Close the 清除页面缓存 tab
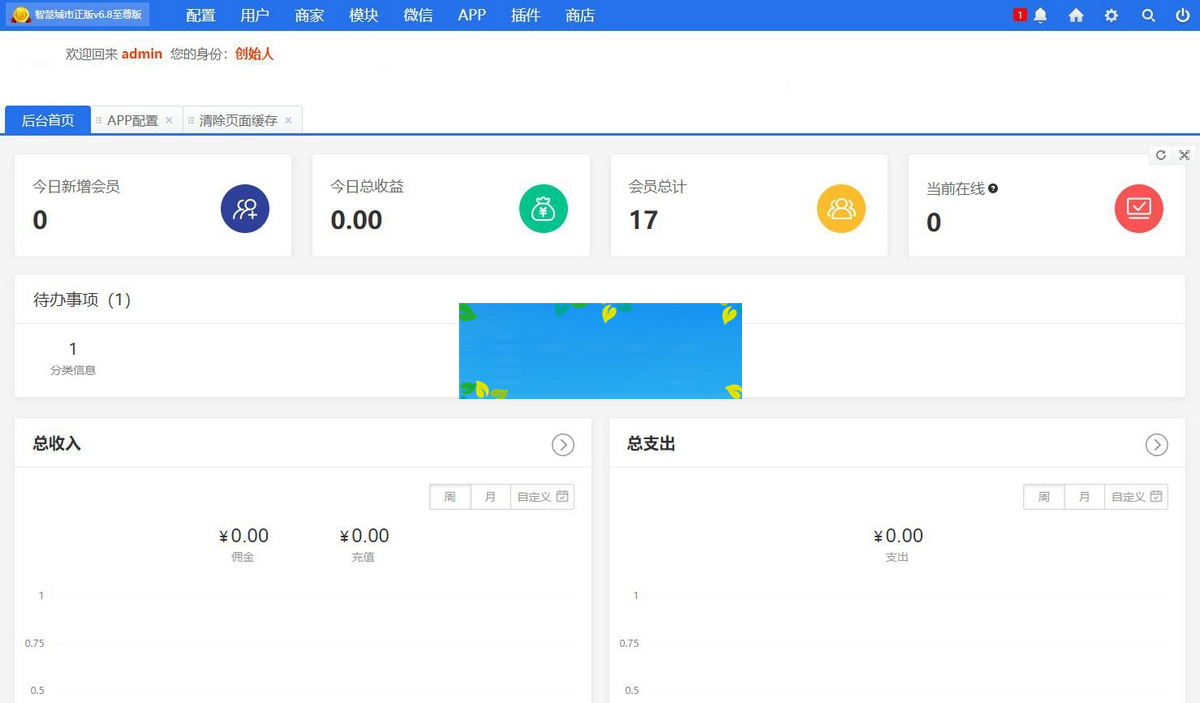 (289, 119)
